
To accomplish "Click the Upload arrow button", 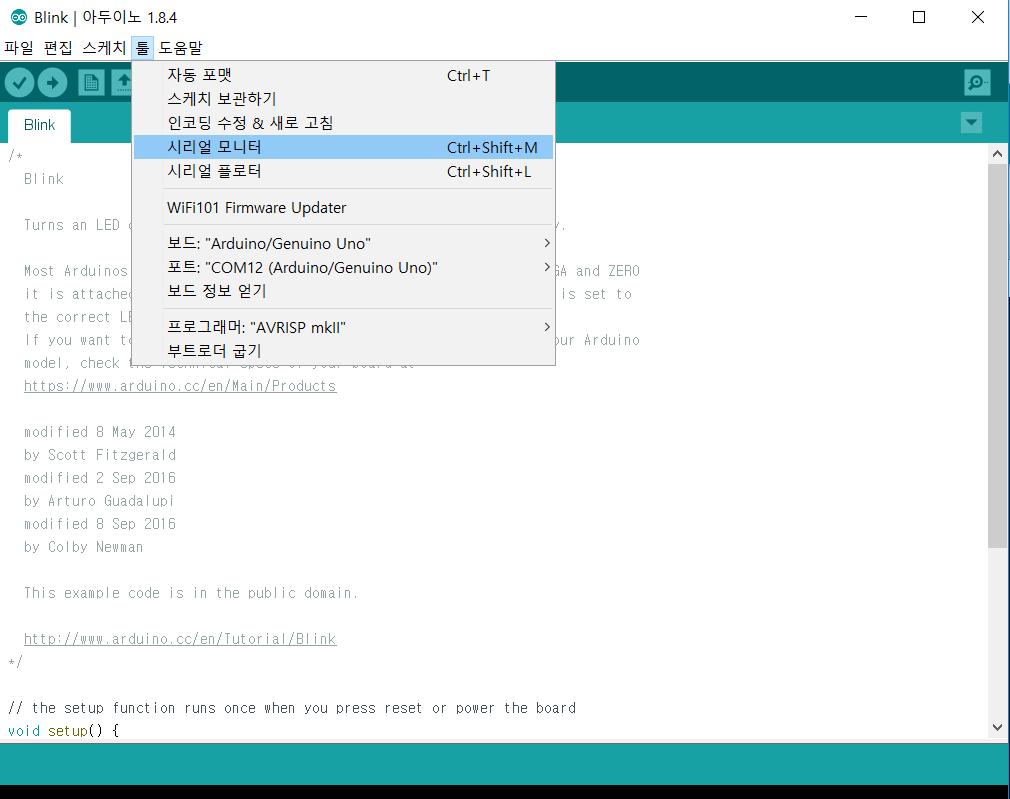I will click(x=52, y=82).
